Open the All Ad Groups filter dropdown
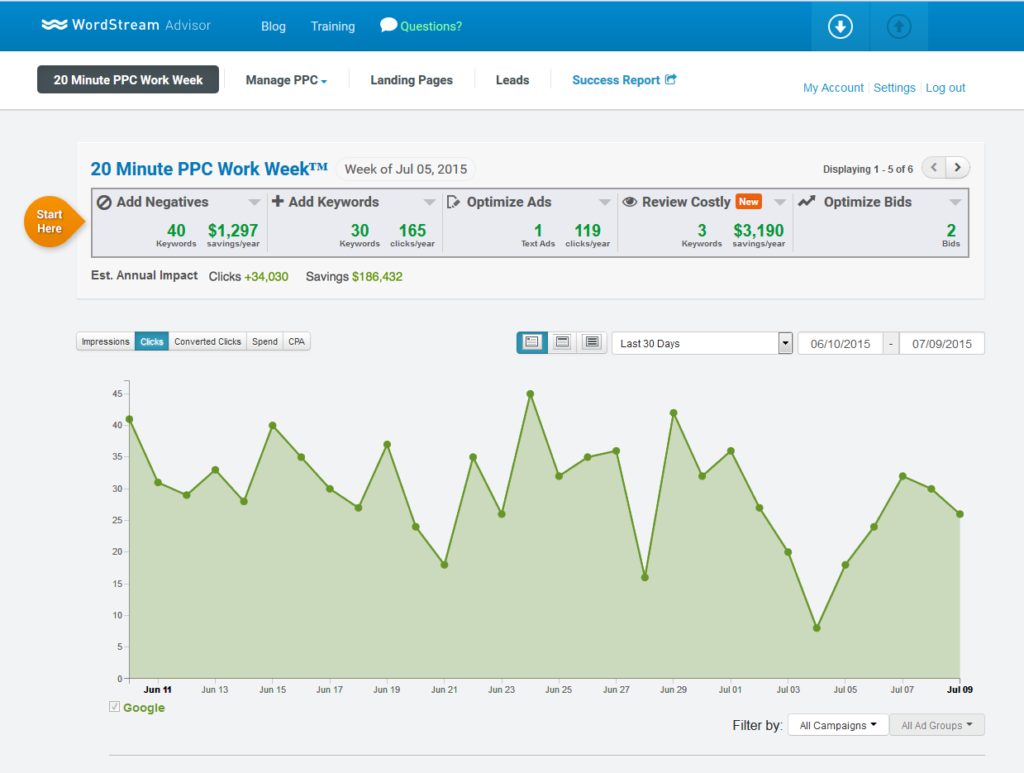Screen dimensions: 1024x773 tap(936, 725)
